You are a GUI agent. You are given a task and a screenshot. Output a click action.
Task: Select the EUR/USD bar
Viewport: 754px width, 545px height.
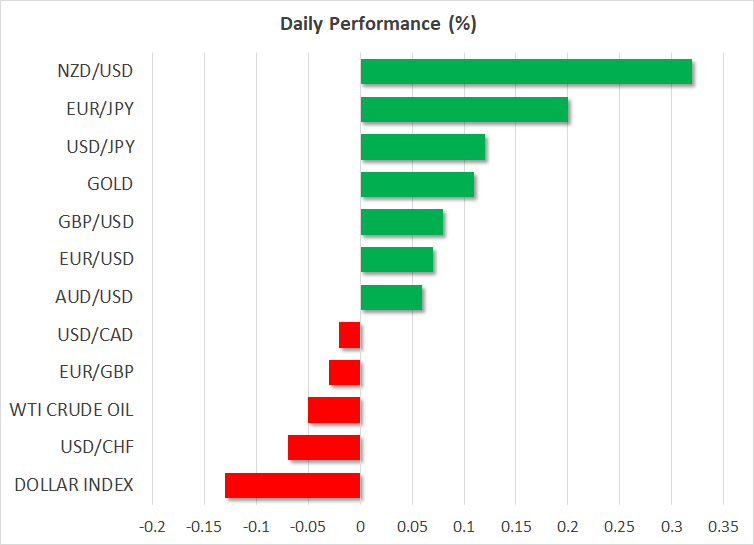click(x=396, y=260)
